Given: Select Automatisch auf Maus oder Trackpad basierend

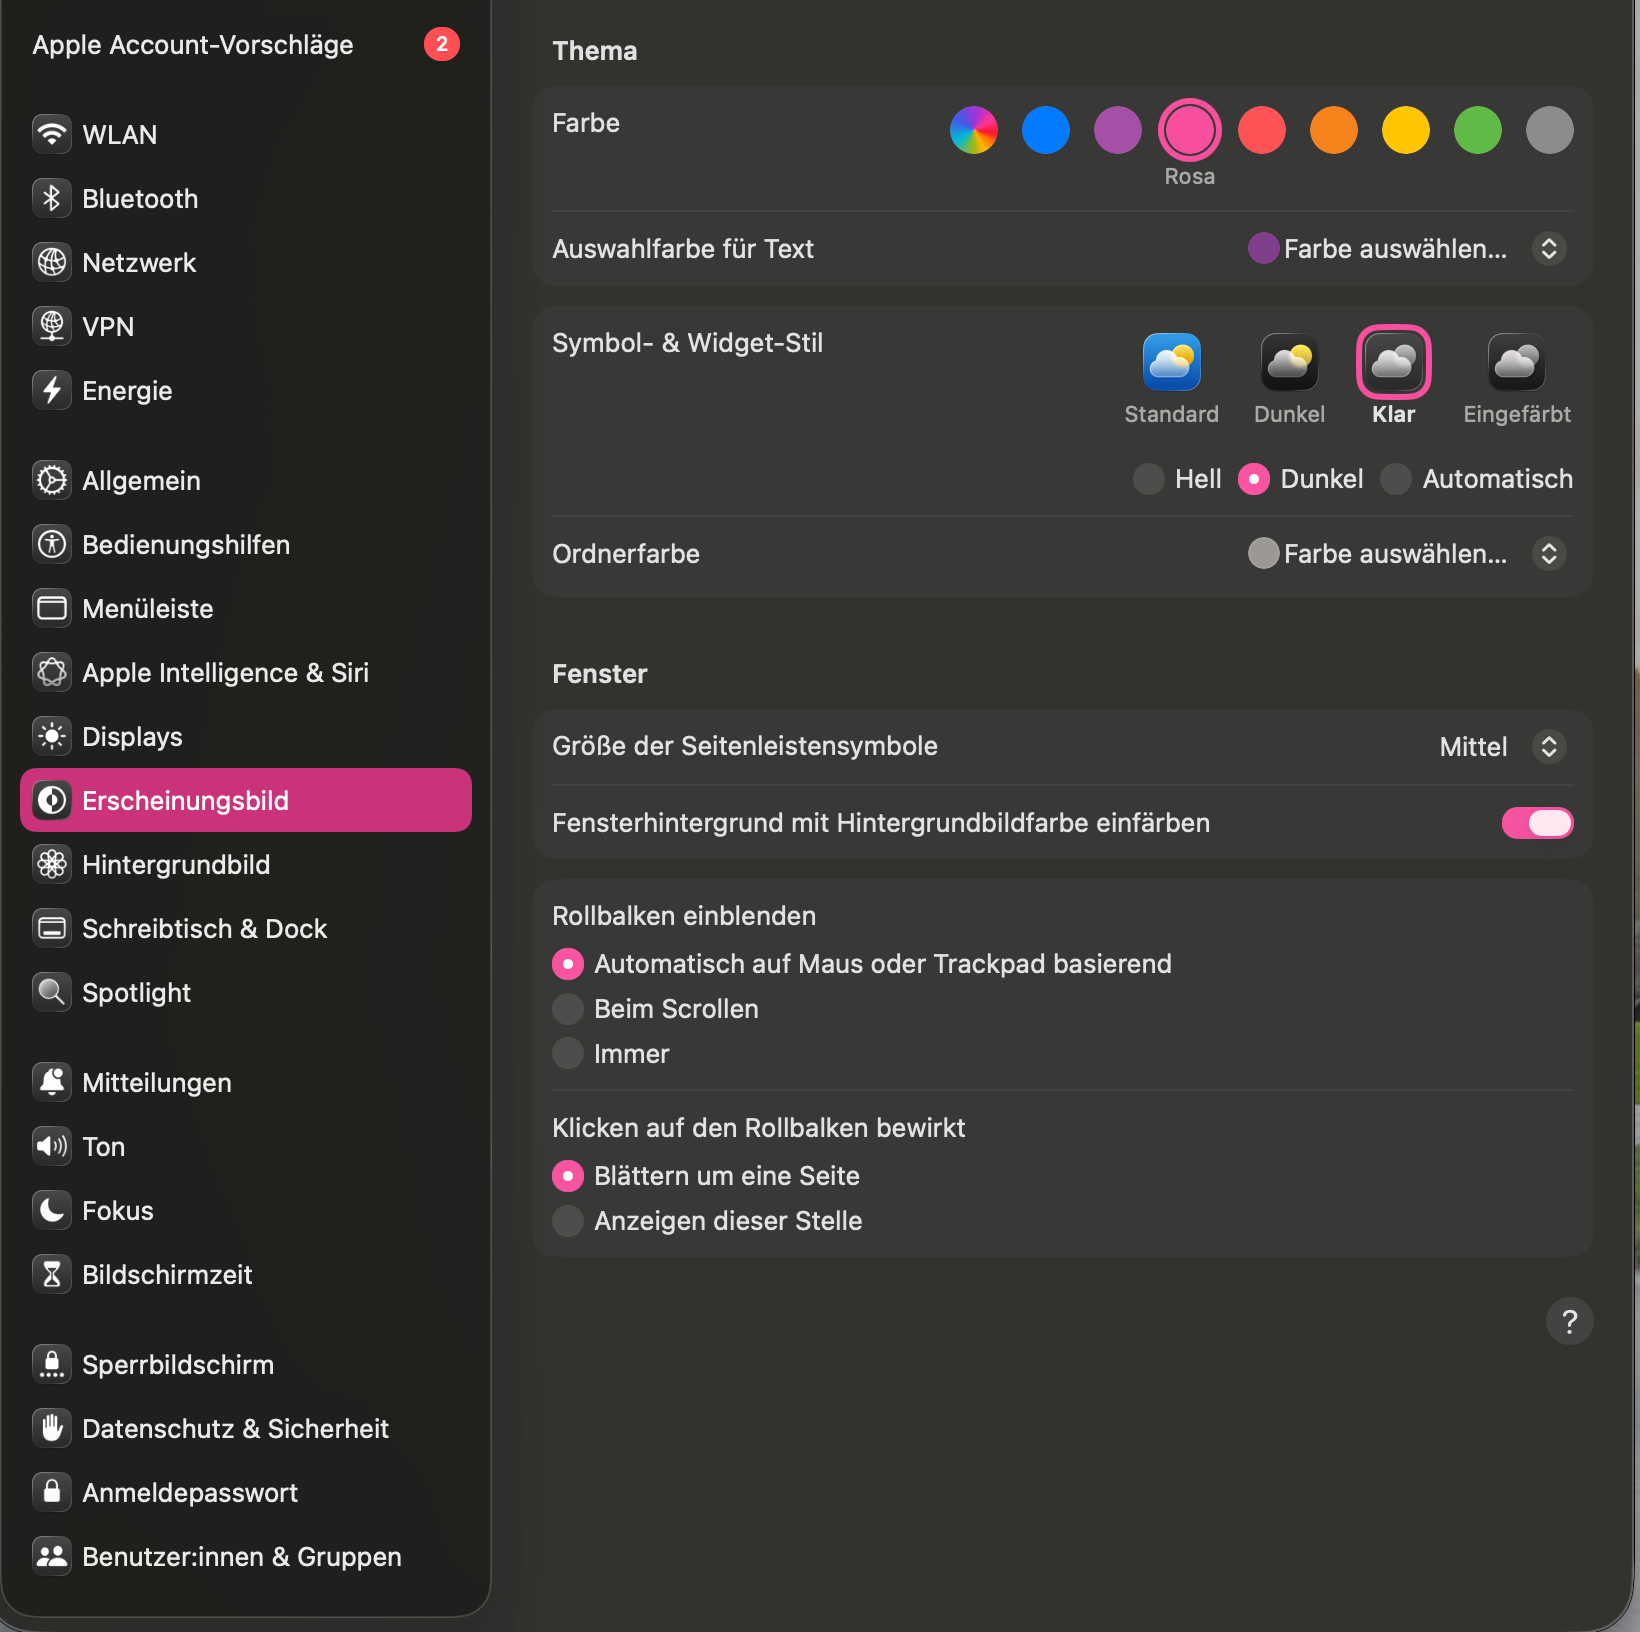Looking at the screenshot, I should coord(568,964).
